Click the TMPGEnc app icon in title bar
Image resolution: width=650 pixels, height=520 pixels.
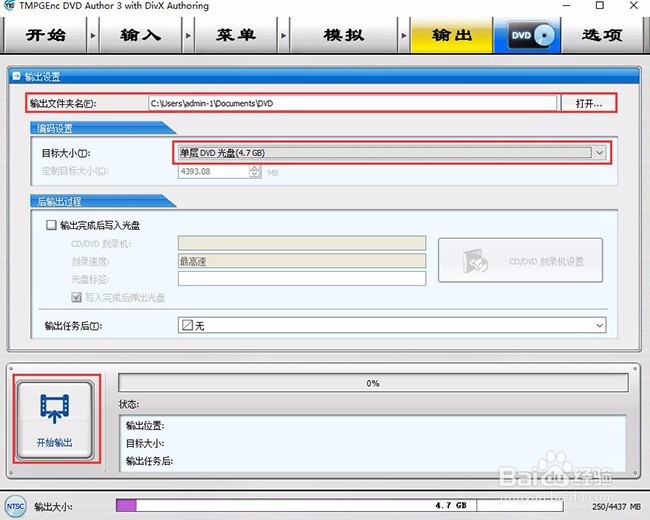(8, 5)
